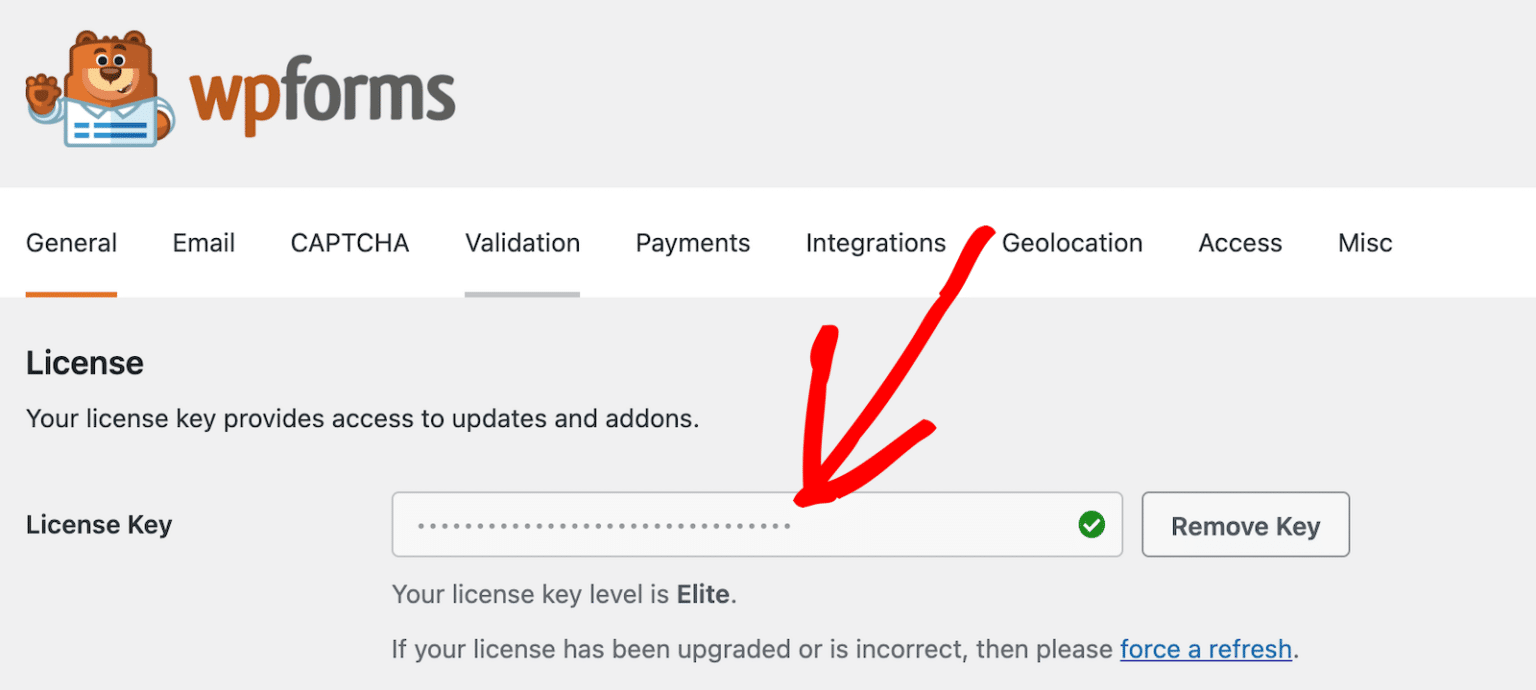This screenshot has width=1536, height=690.
Task: Switch to the Email settings tab
Action: point(203,243)
